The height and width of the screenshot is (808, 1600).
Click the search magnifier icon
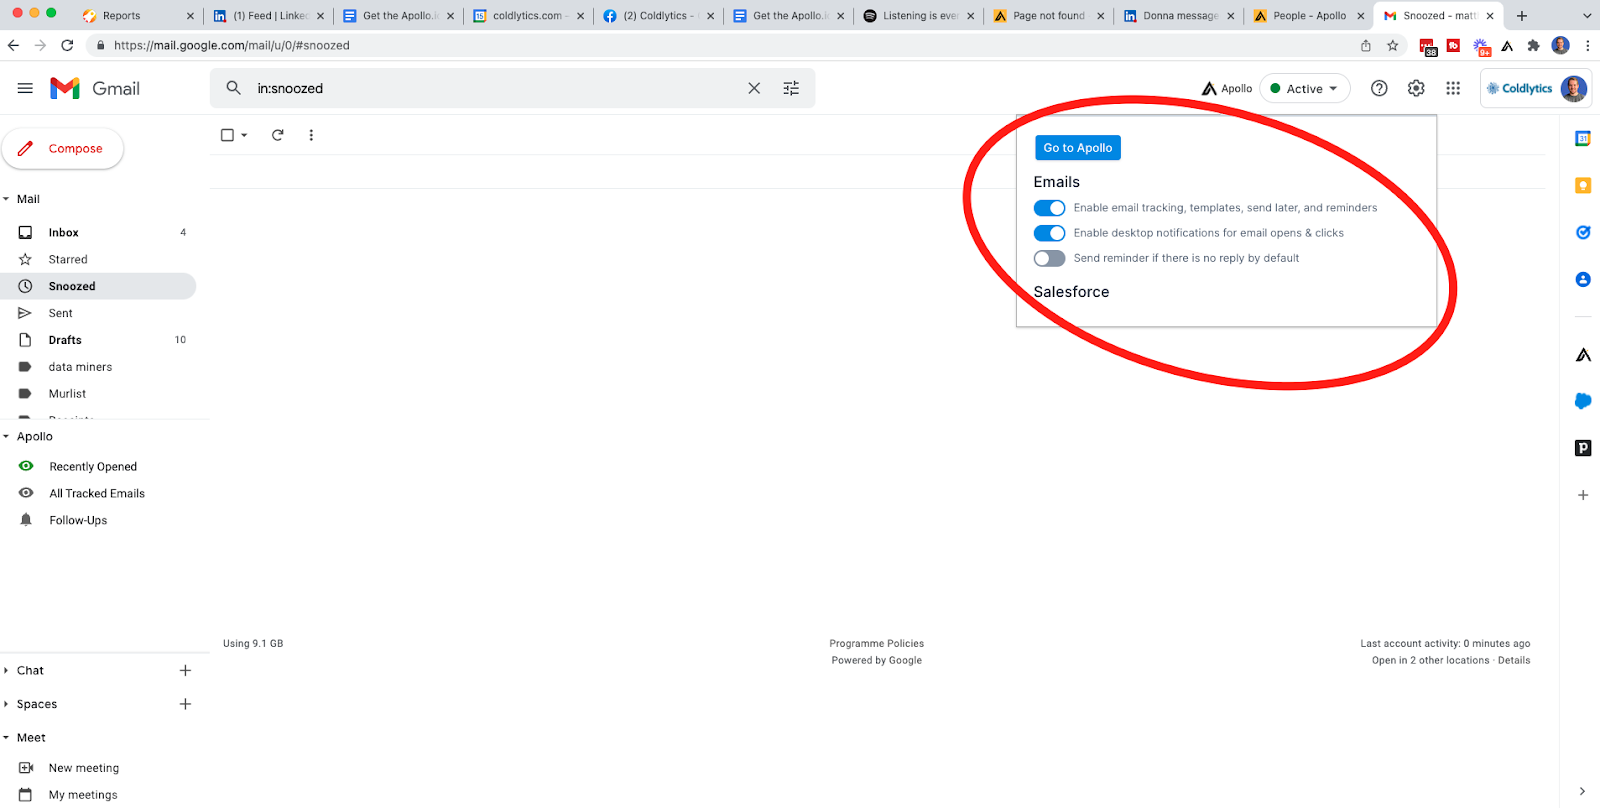point(233,88)
